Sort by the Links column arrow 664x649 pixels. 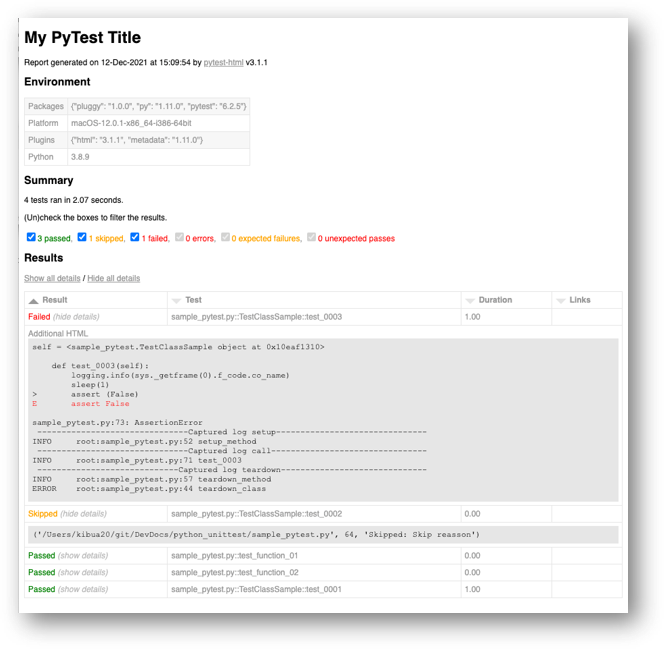click(x=561, y=301)
